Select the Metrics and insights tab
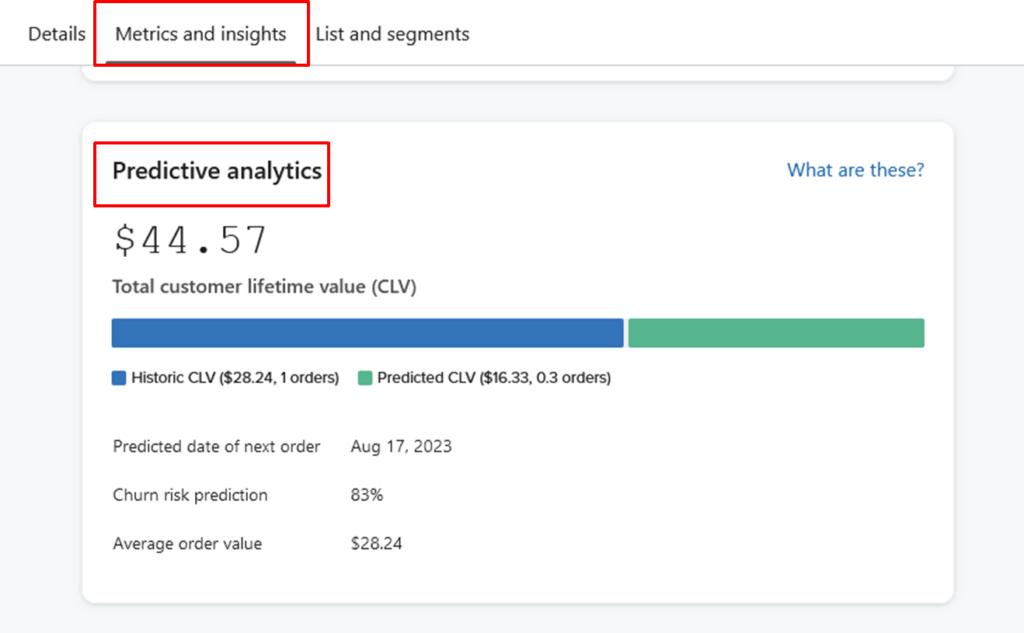The image size is (1024, 633). [x=201, y=34]
